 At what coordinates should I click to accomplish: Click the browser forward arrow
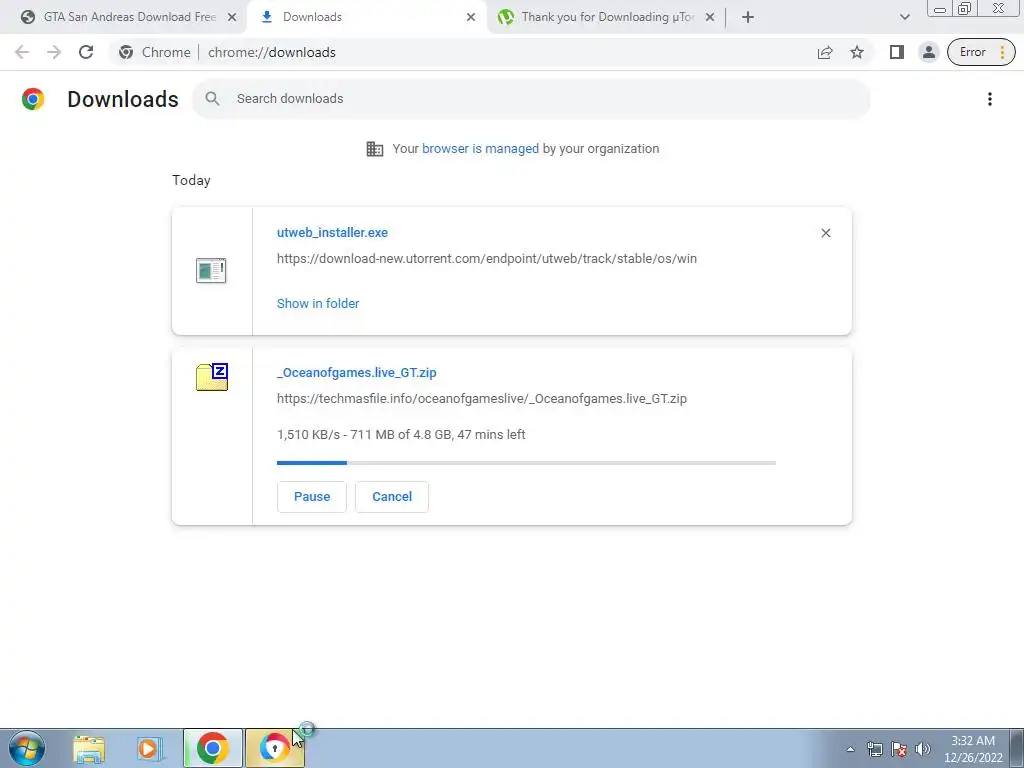(x=54, y=52)
